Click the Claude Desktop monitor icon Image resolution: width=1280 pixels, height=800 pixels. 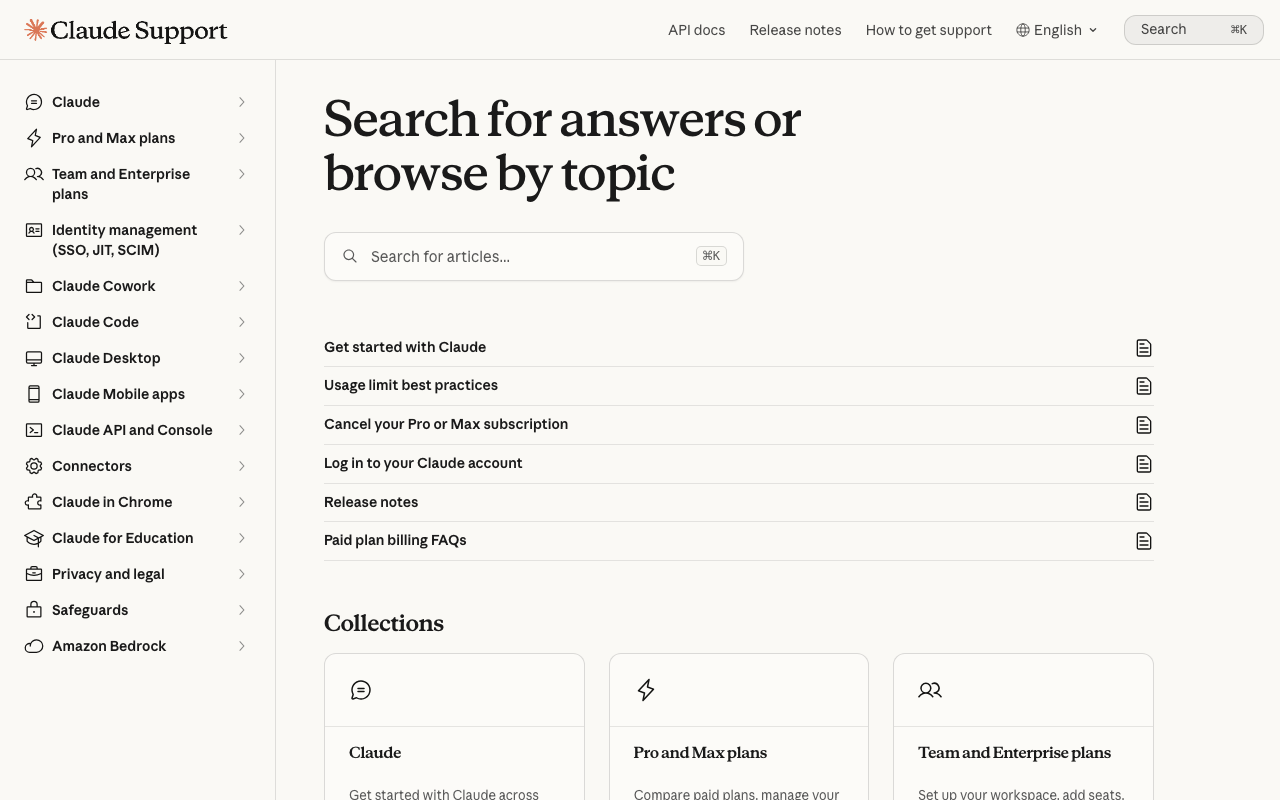(x=34, y=358)
